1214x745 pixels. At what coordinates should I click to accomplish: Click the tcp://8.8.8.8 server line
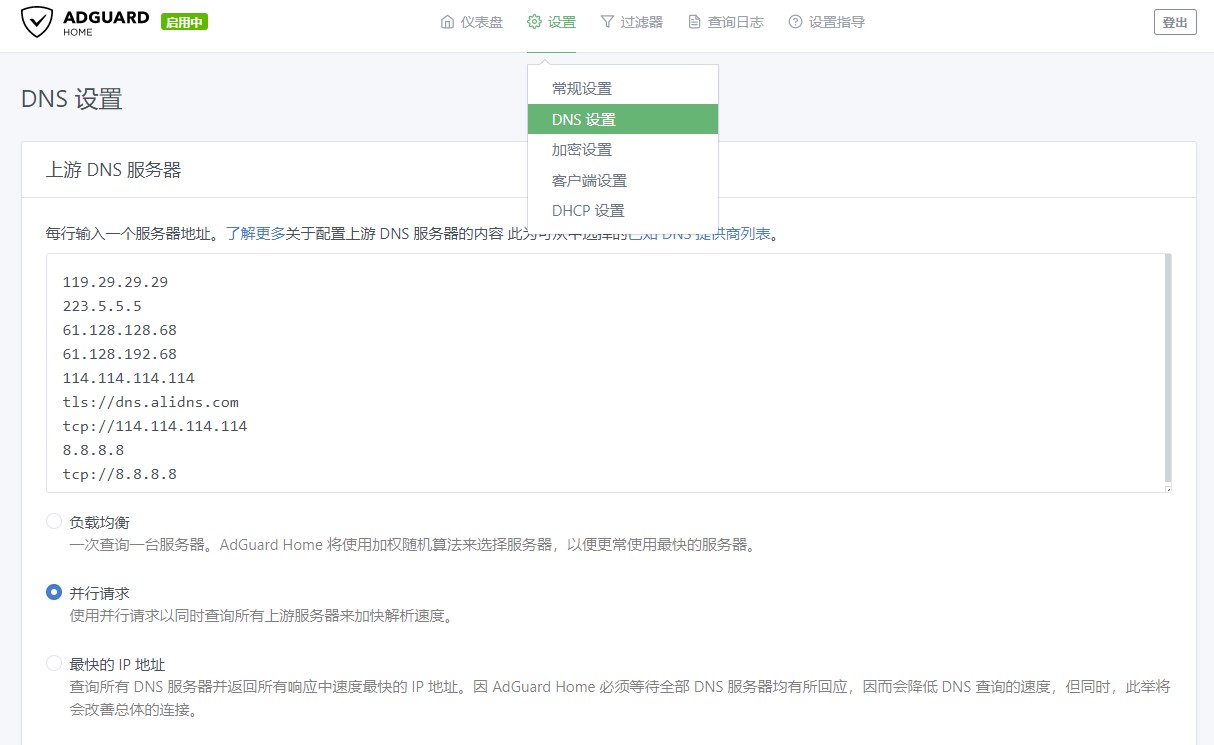119,474
